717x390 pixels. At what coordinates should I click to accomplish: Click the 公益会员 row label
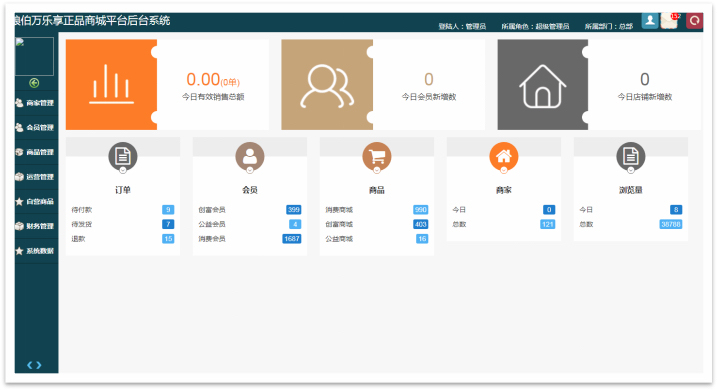tap(212, 224)
